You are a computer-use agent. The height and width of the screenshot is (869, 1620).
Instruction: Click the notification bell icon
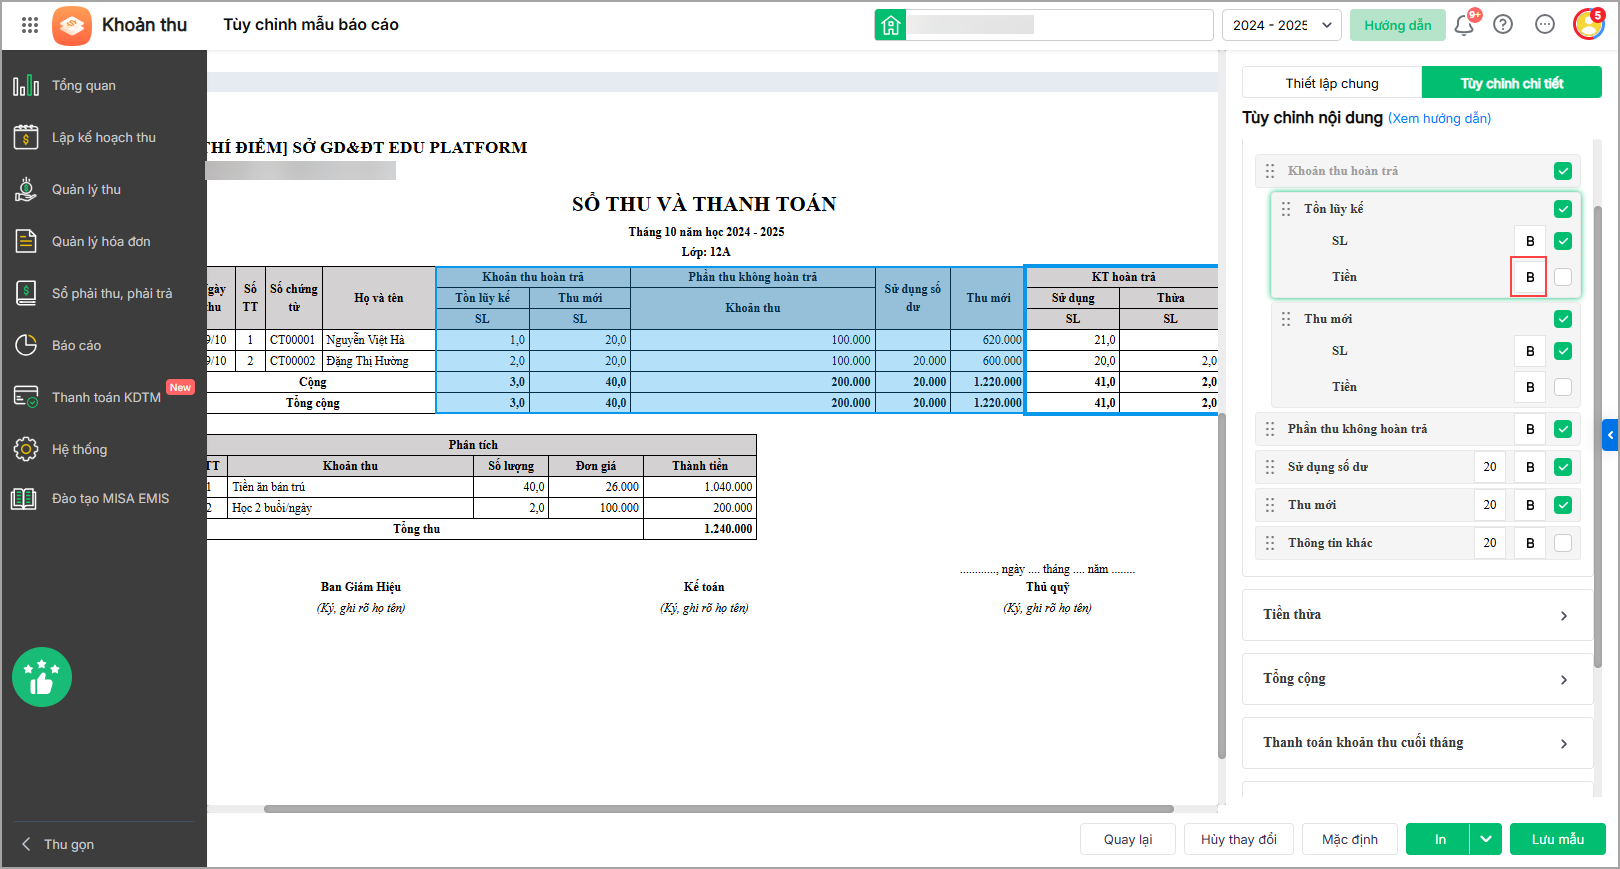pyautogui.click(x=1464, y=25)
